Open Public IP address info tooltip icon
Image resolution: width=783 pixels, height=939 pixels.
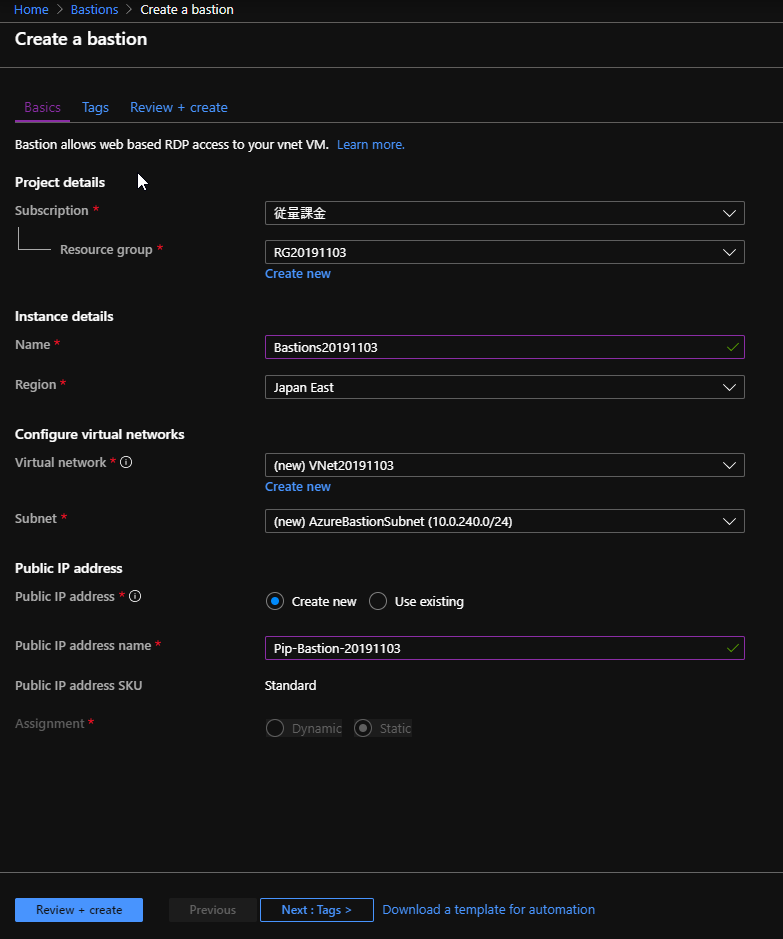click(x=135, y=596)
